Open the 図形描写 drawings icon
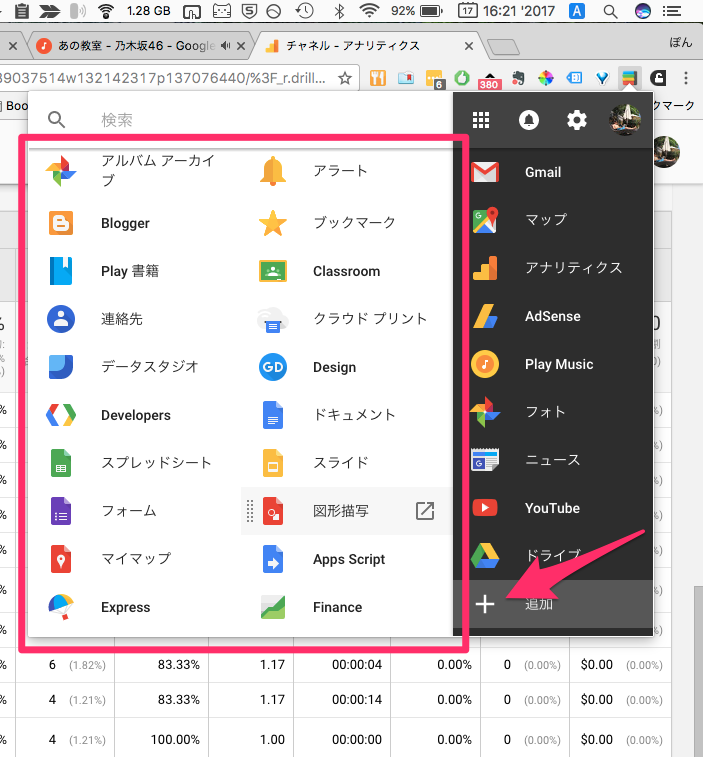 pyautogui.click(x=273, y=511)
